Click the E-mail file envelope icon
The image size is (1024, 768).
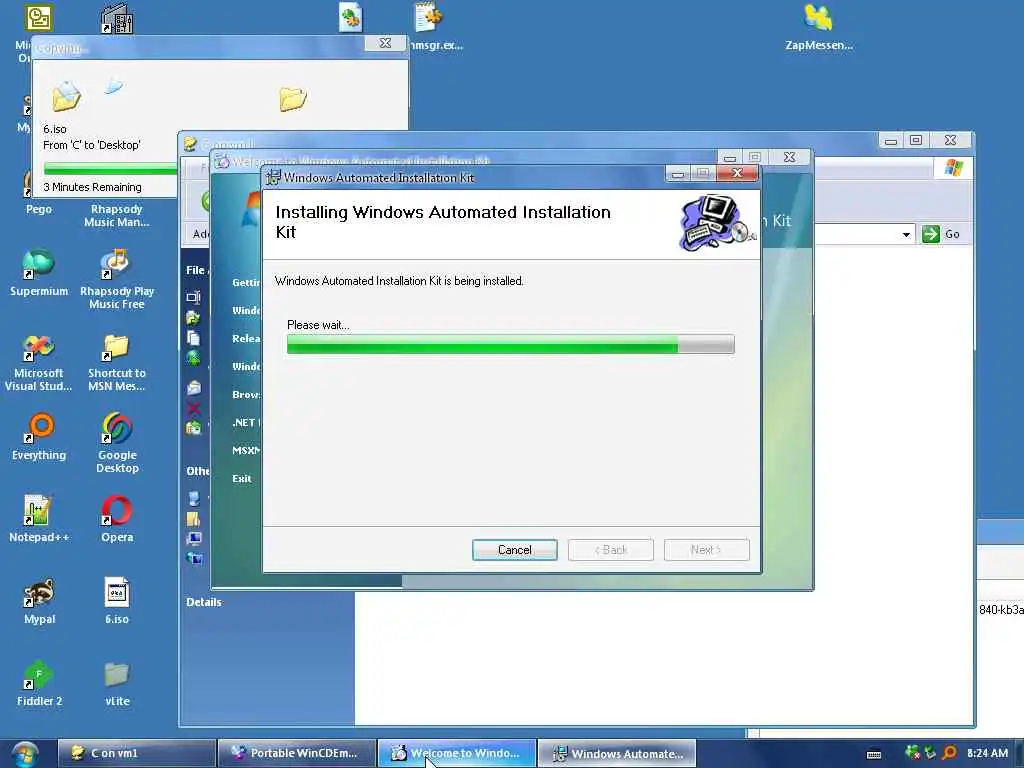(x=193, y=388)
